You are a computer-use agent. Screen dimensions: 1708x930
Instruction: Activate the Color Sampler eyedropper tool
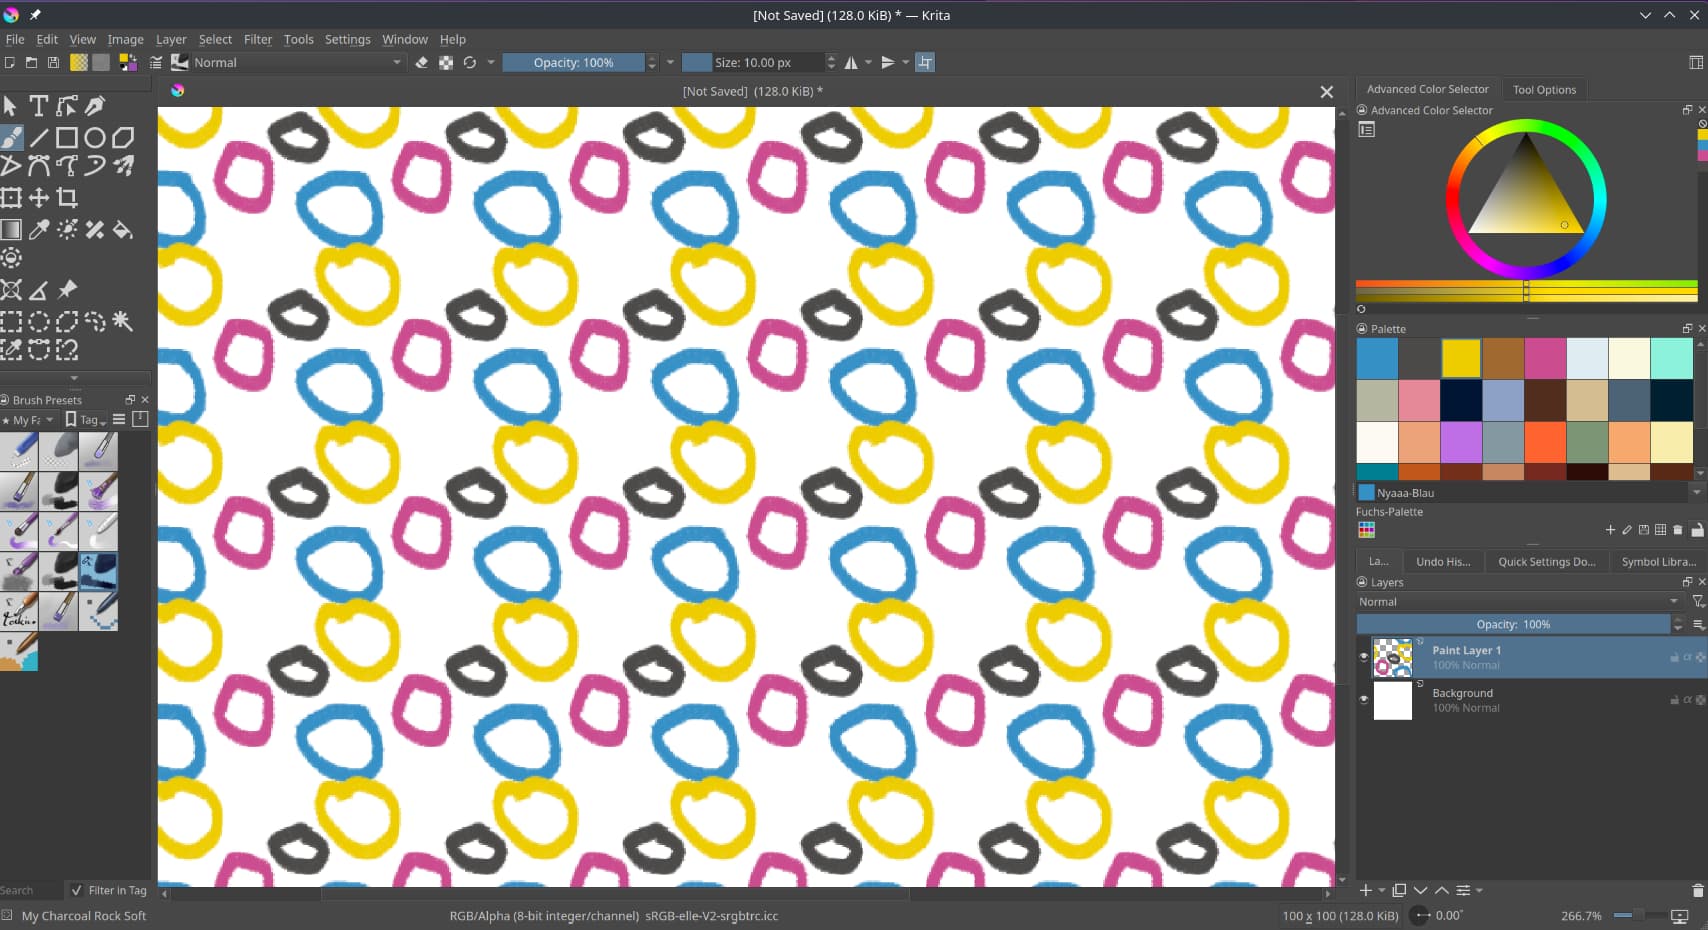tap(39, 230)
